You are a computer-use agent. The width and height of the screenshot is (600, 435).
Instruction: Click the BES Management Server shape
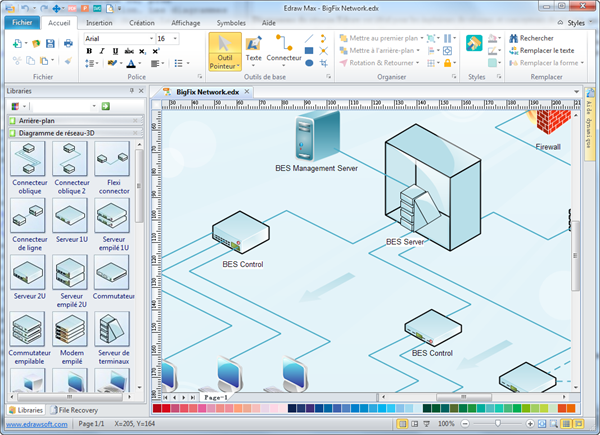pyautogui.click(x=317, y=136)
